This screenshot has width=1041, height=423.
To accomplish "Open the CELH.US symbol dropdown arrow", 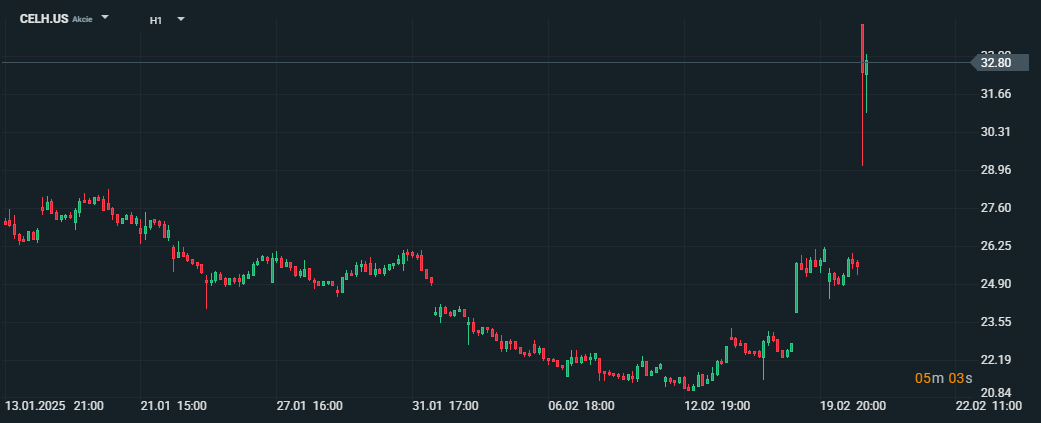I will (x=105, y=18).
